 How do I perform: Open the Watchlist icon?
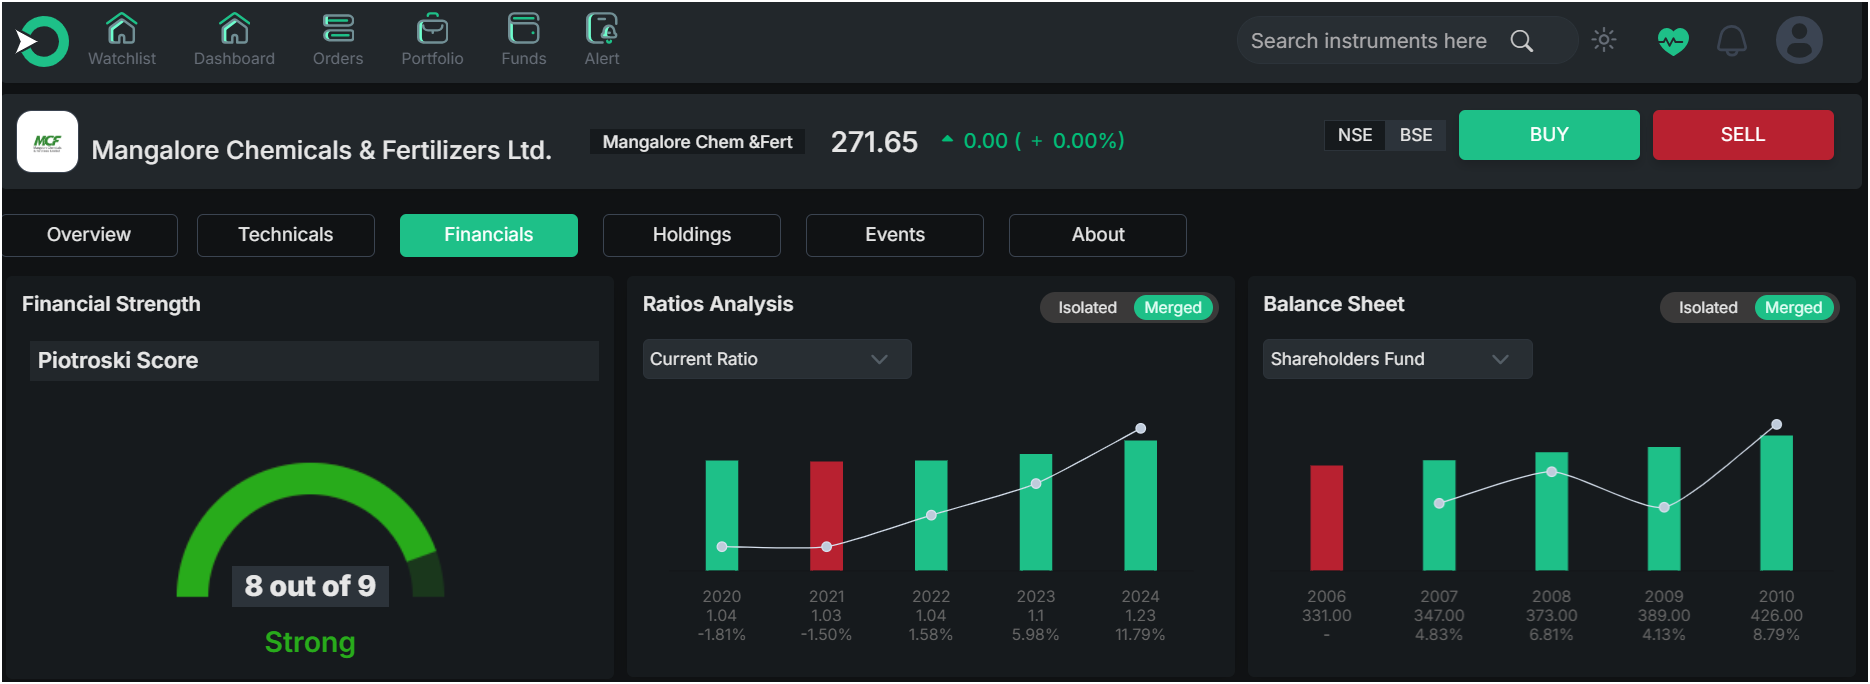click(122, 29)
